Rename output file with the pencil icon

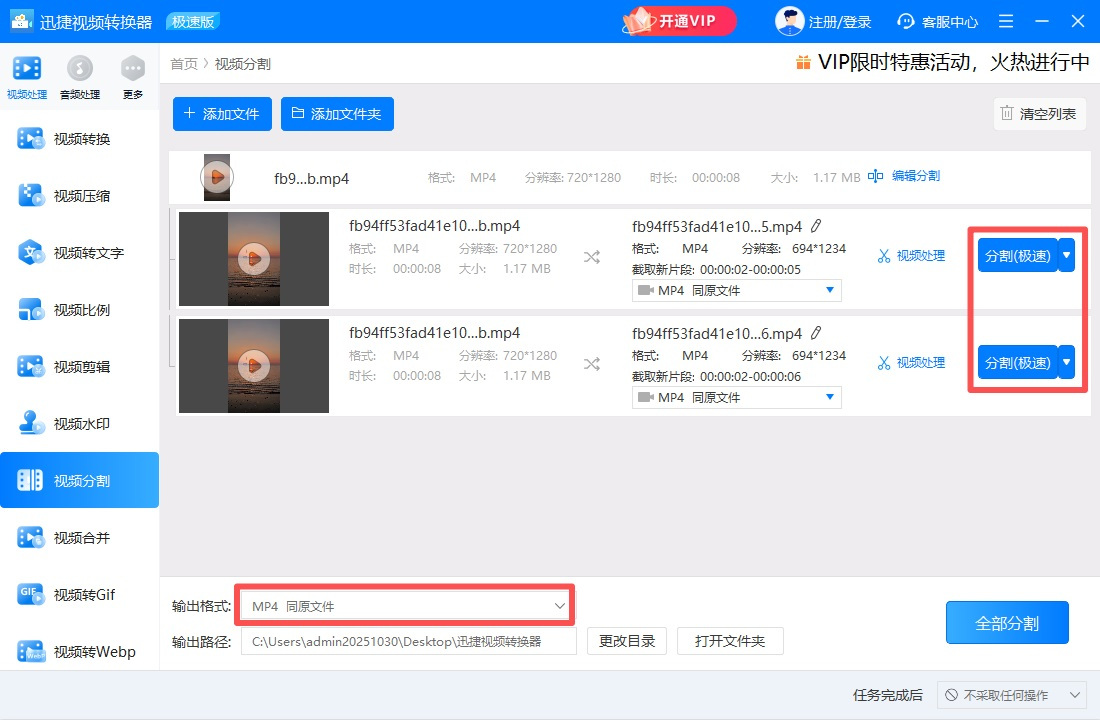[x=817, y=226]
